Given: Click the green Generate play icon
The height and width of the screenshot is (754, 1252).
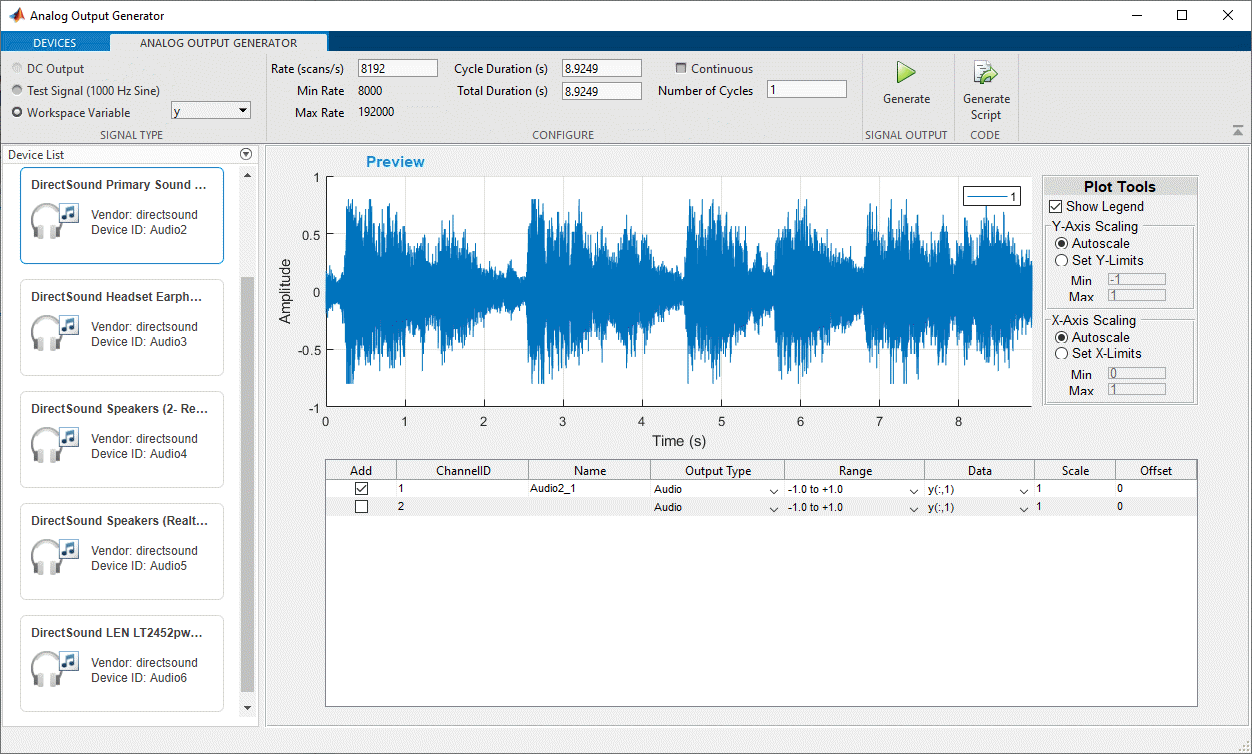Looking at the screenshot, I should (906, 72).
